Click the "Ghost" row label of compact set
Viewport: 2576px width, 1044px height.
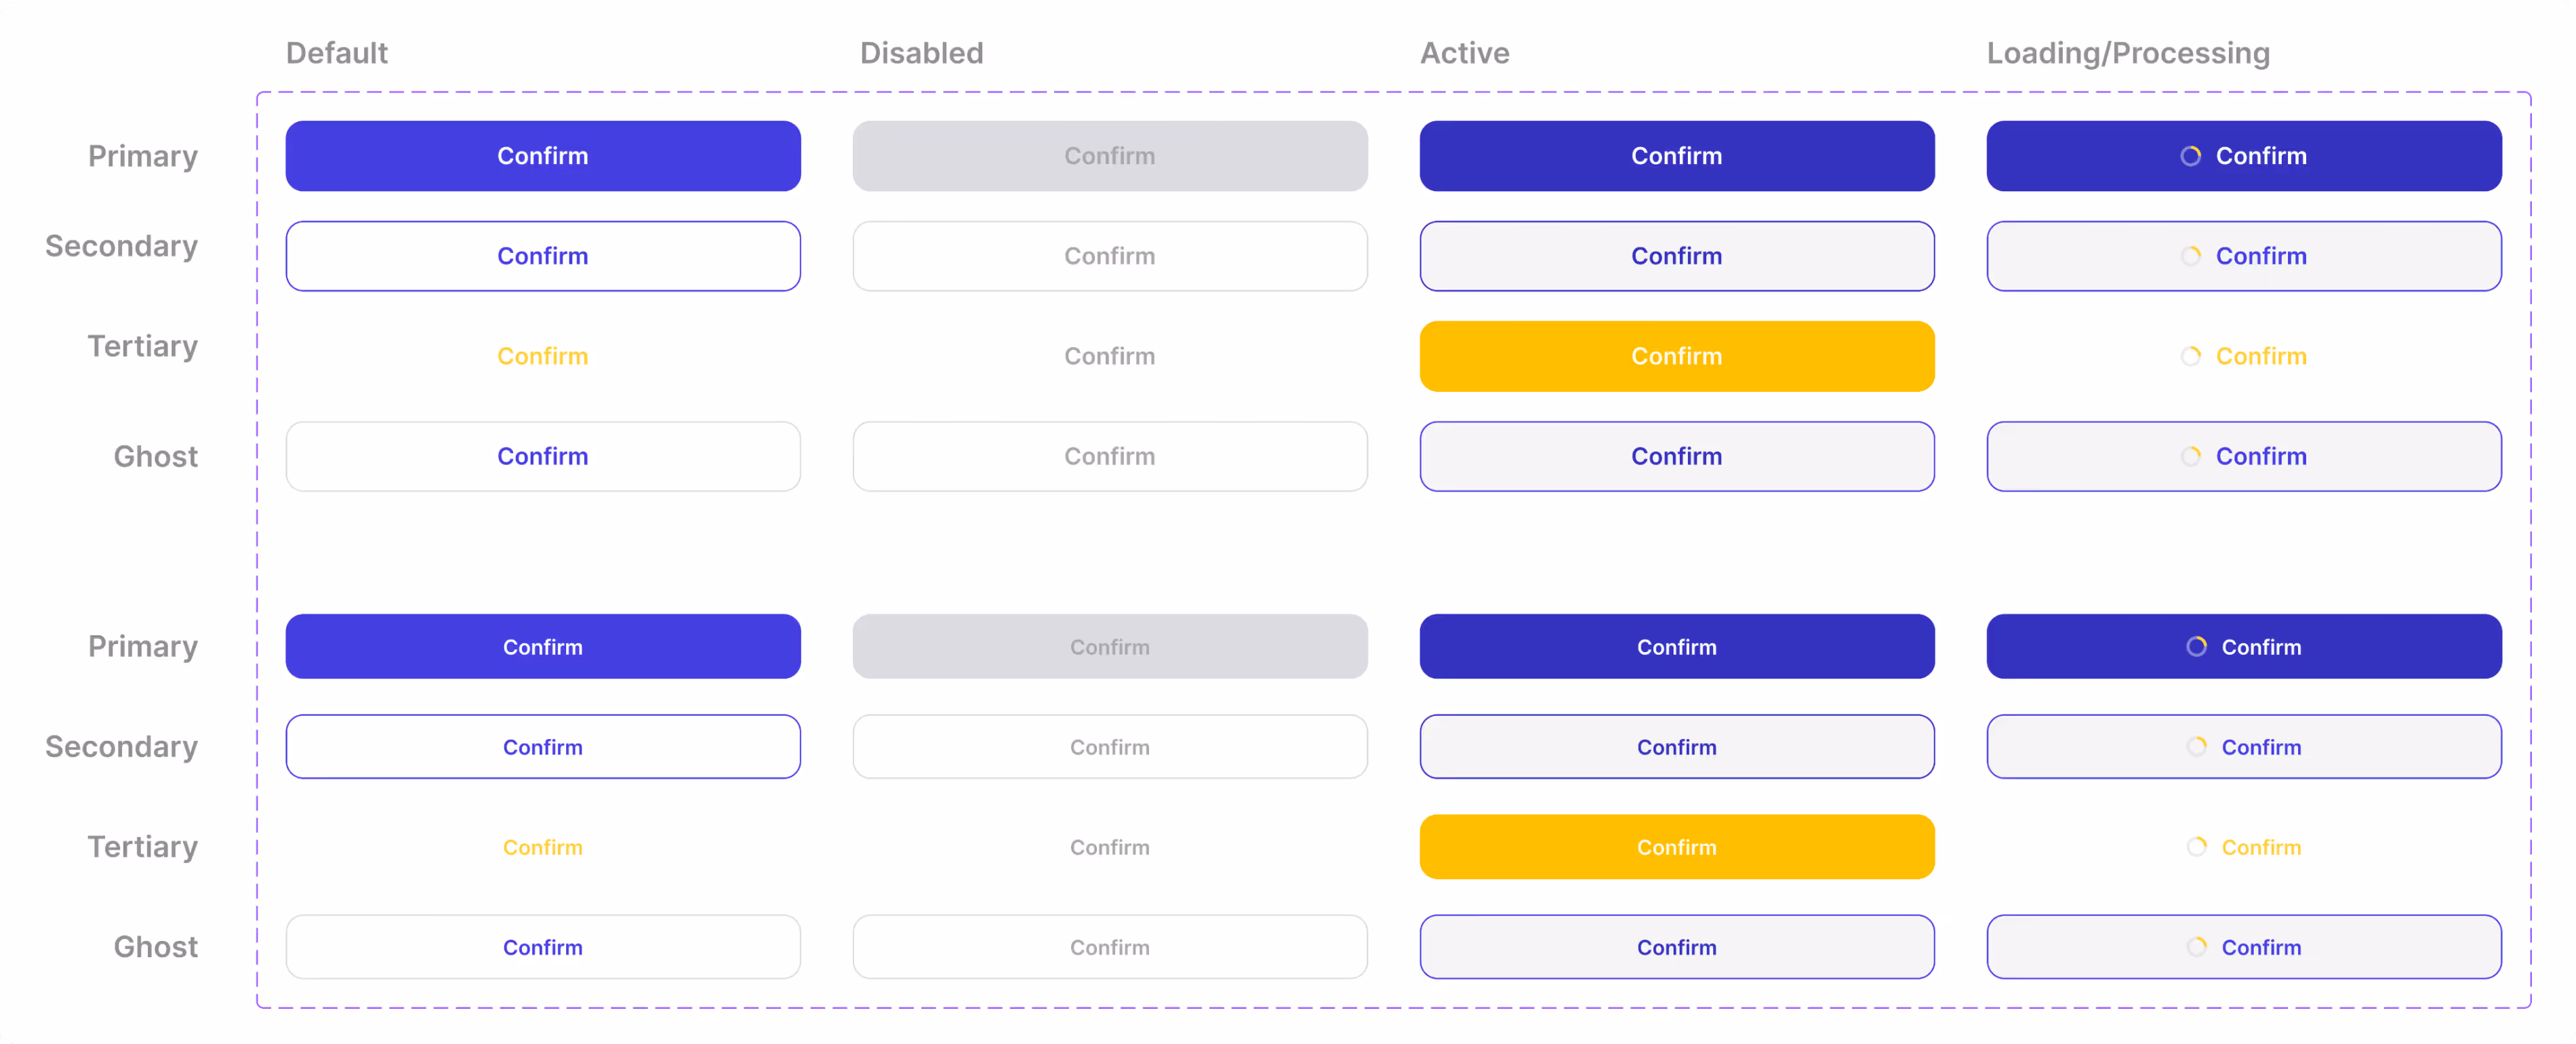[156, 946]
